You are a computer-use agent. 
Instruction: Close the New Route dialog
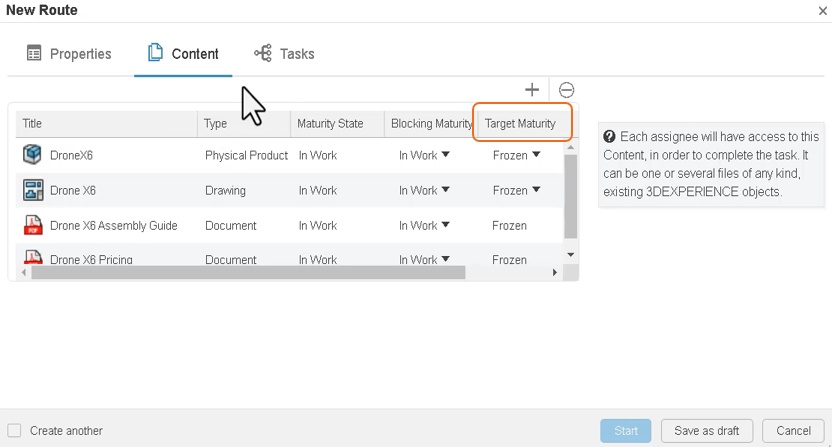pyautogui.click(x=822, y=10)
